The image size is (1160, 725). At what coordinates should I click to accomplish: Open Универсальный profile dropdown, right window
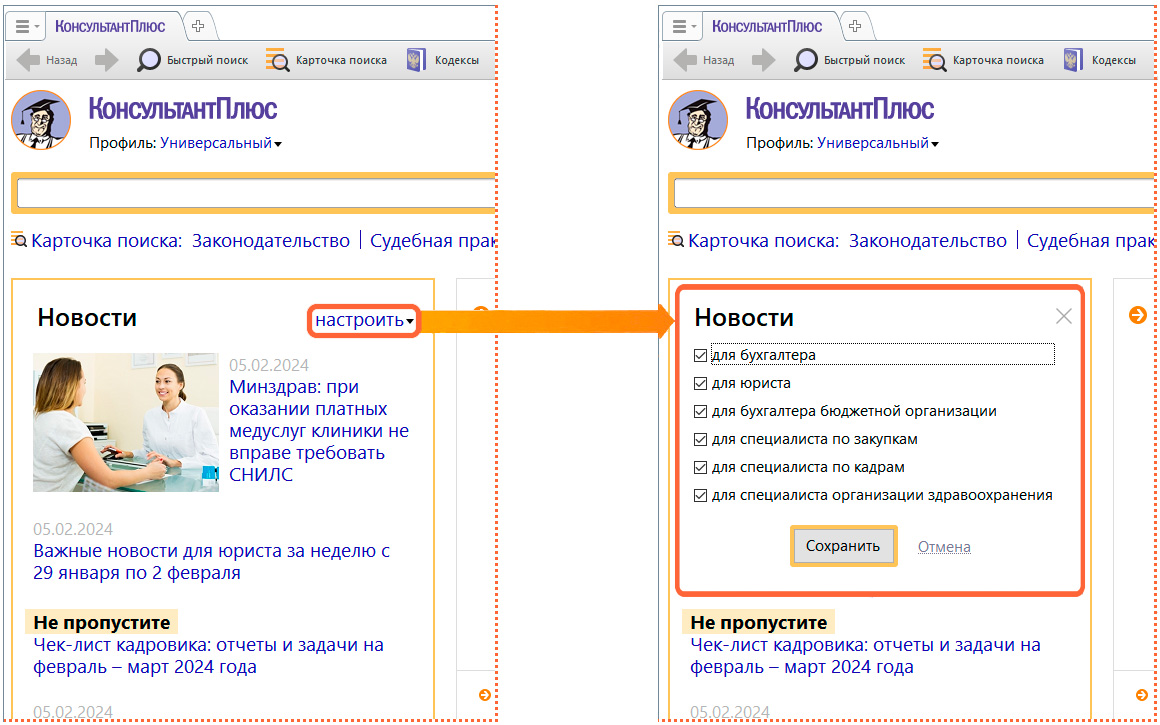[x=877, y=144]
